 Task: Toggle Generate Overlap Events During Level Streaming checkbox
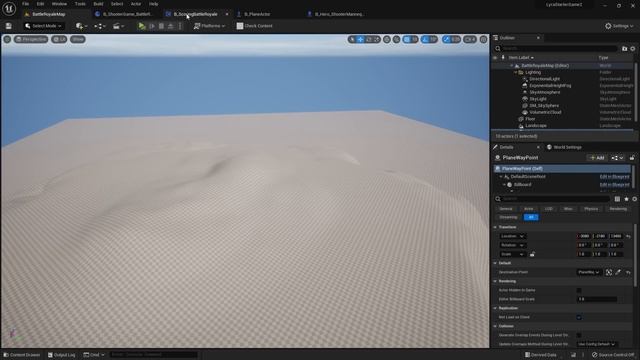(579, 335)
